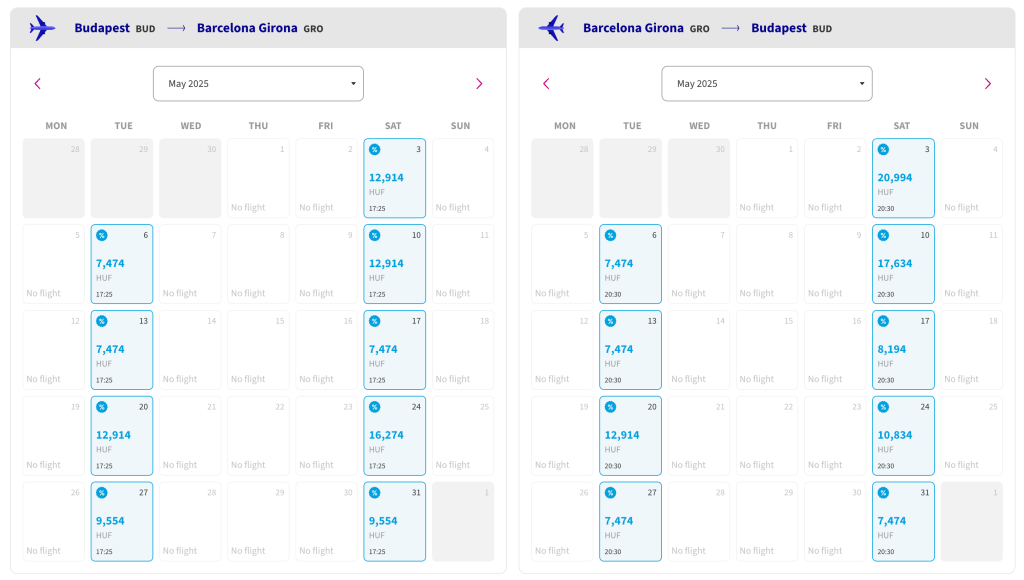
Task: Click discount badge on outbound May 3
Action: 375,150
